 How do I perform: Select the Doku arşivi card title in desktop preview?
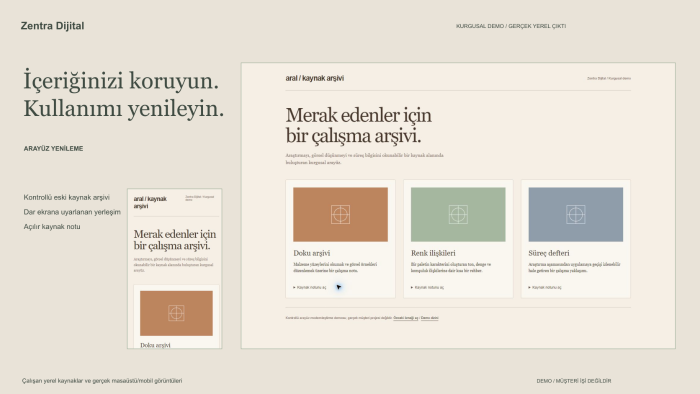pos(312,253)
